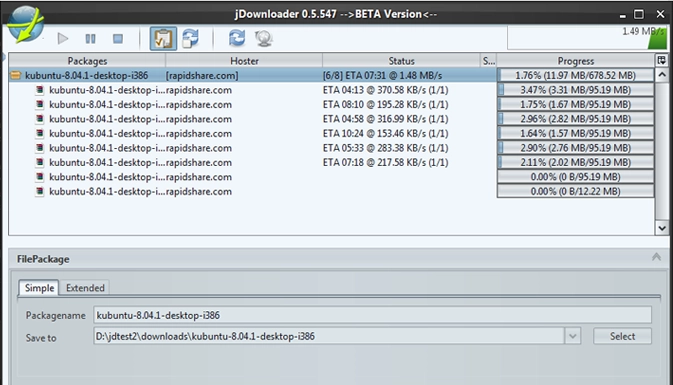Click the FilePackage panel title
Screen dimensions: 673x385
coord(43,259)
